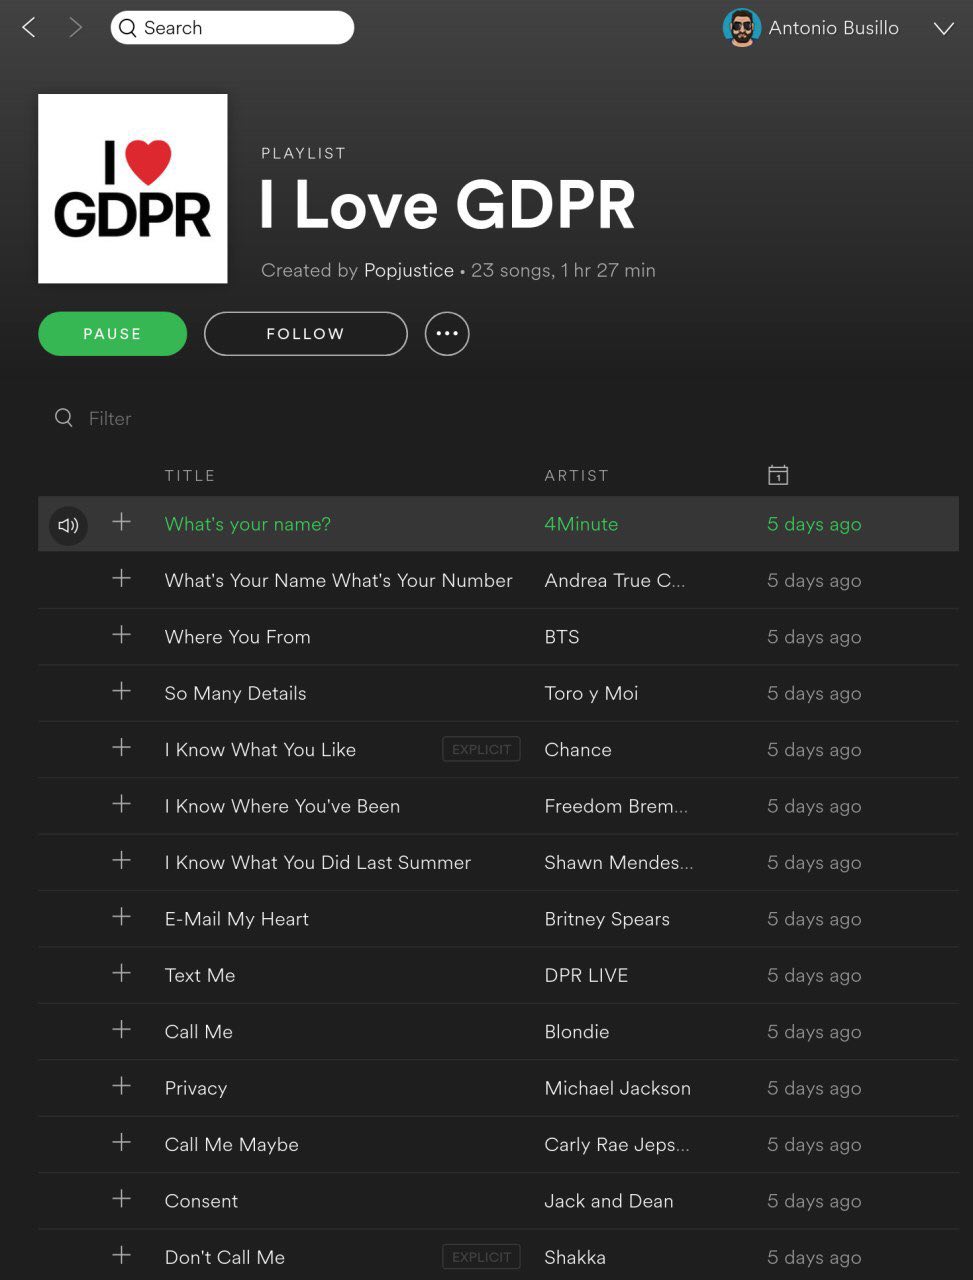973x1280 pixels.
Task: Select the track E-Mail My Heart
Action: [236, 919]
